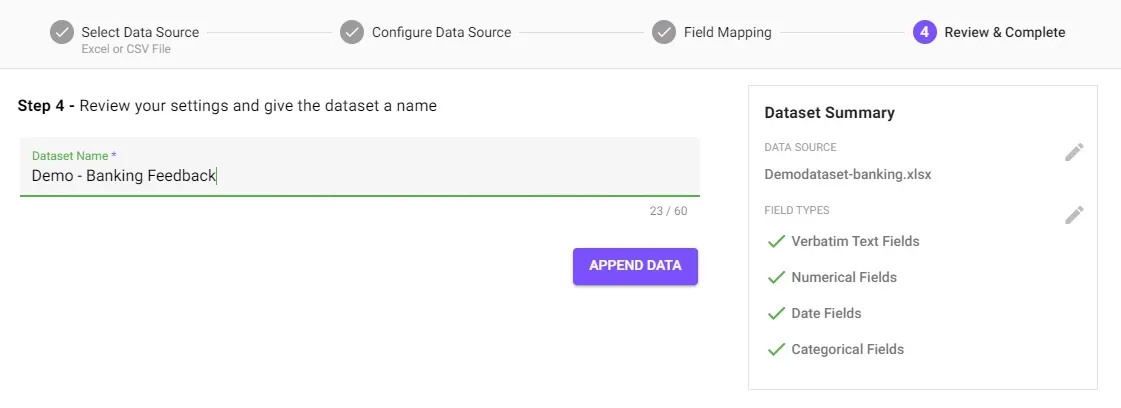
Task: Open the Field Mapping step label
Action: [x=727, y=32]
